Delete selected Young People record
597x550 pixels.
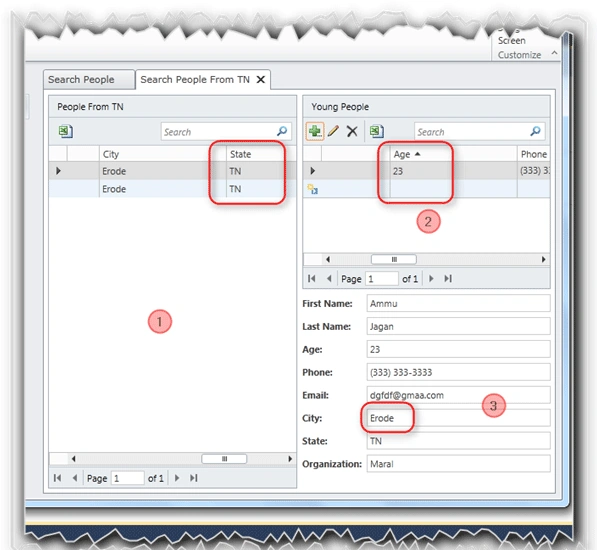point(352,131)
